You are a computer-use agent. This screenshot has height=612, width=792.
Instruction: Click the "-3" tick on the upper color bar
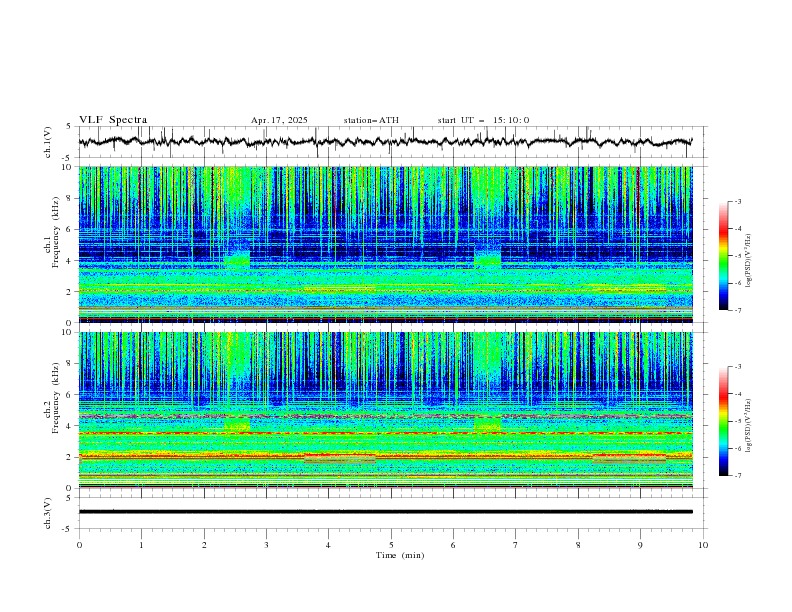point(738,201)
